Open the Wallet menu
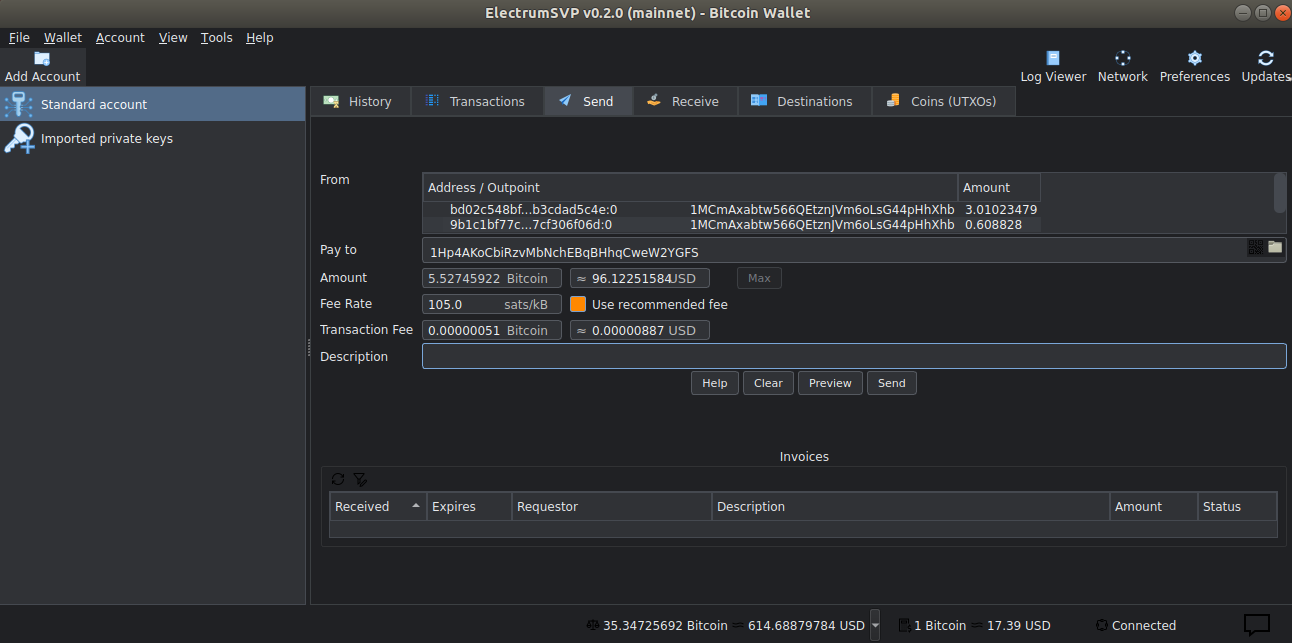The height and width of the screenshot is (643, 1292). click(63, 37)
